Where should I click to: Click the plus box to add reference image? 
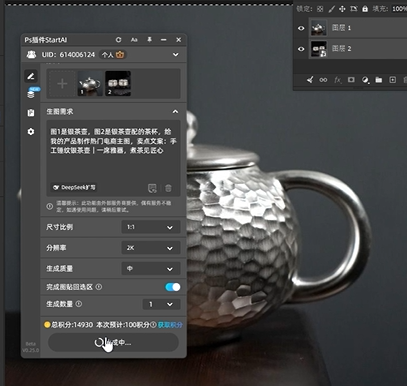pos(62,84)
